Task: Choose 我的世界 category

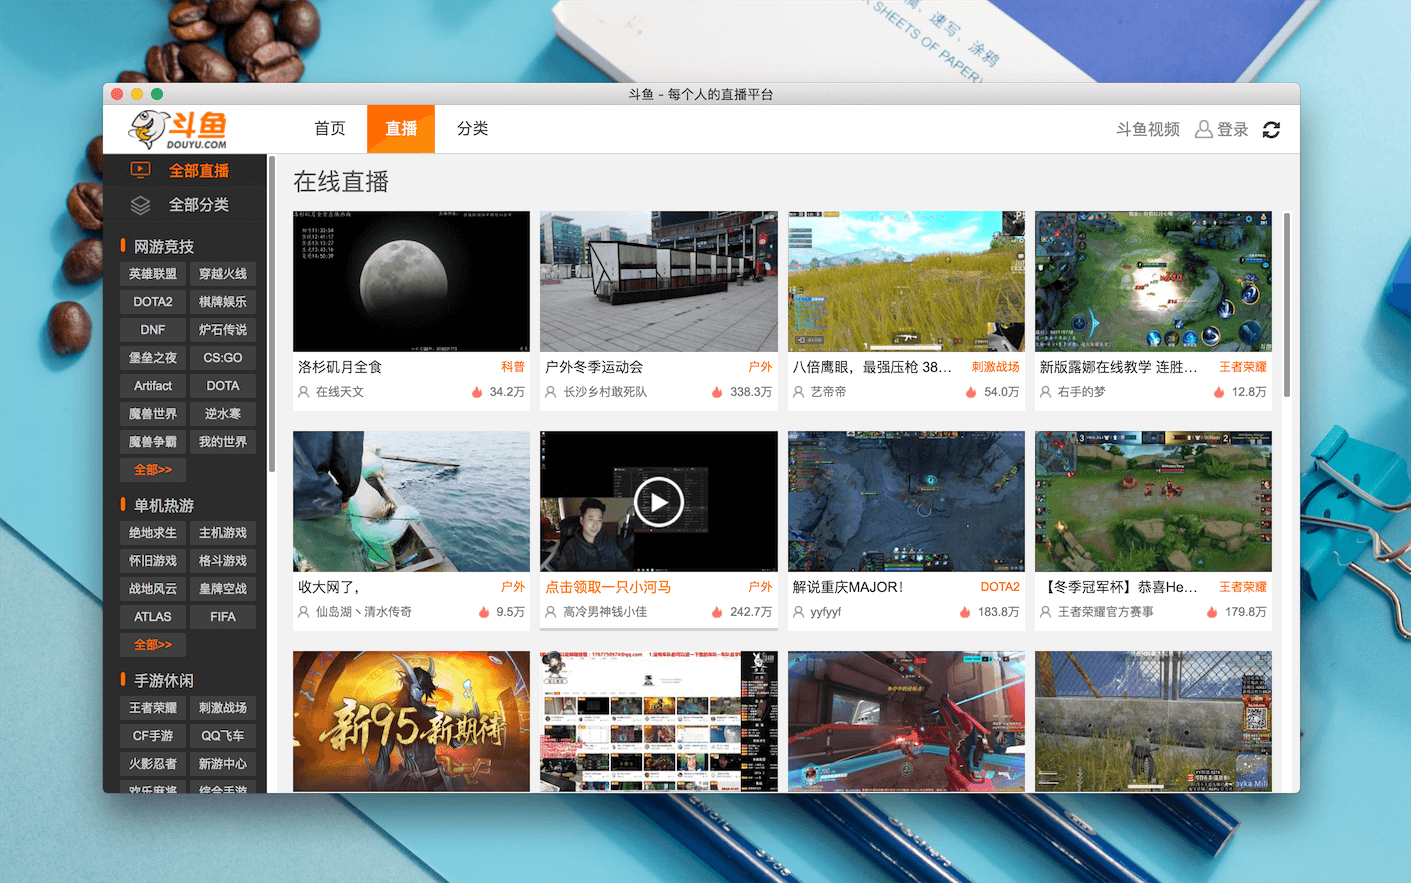Action: pyautogui.click(x=223, y=442)
